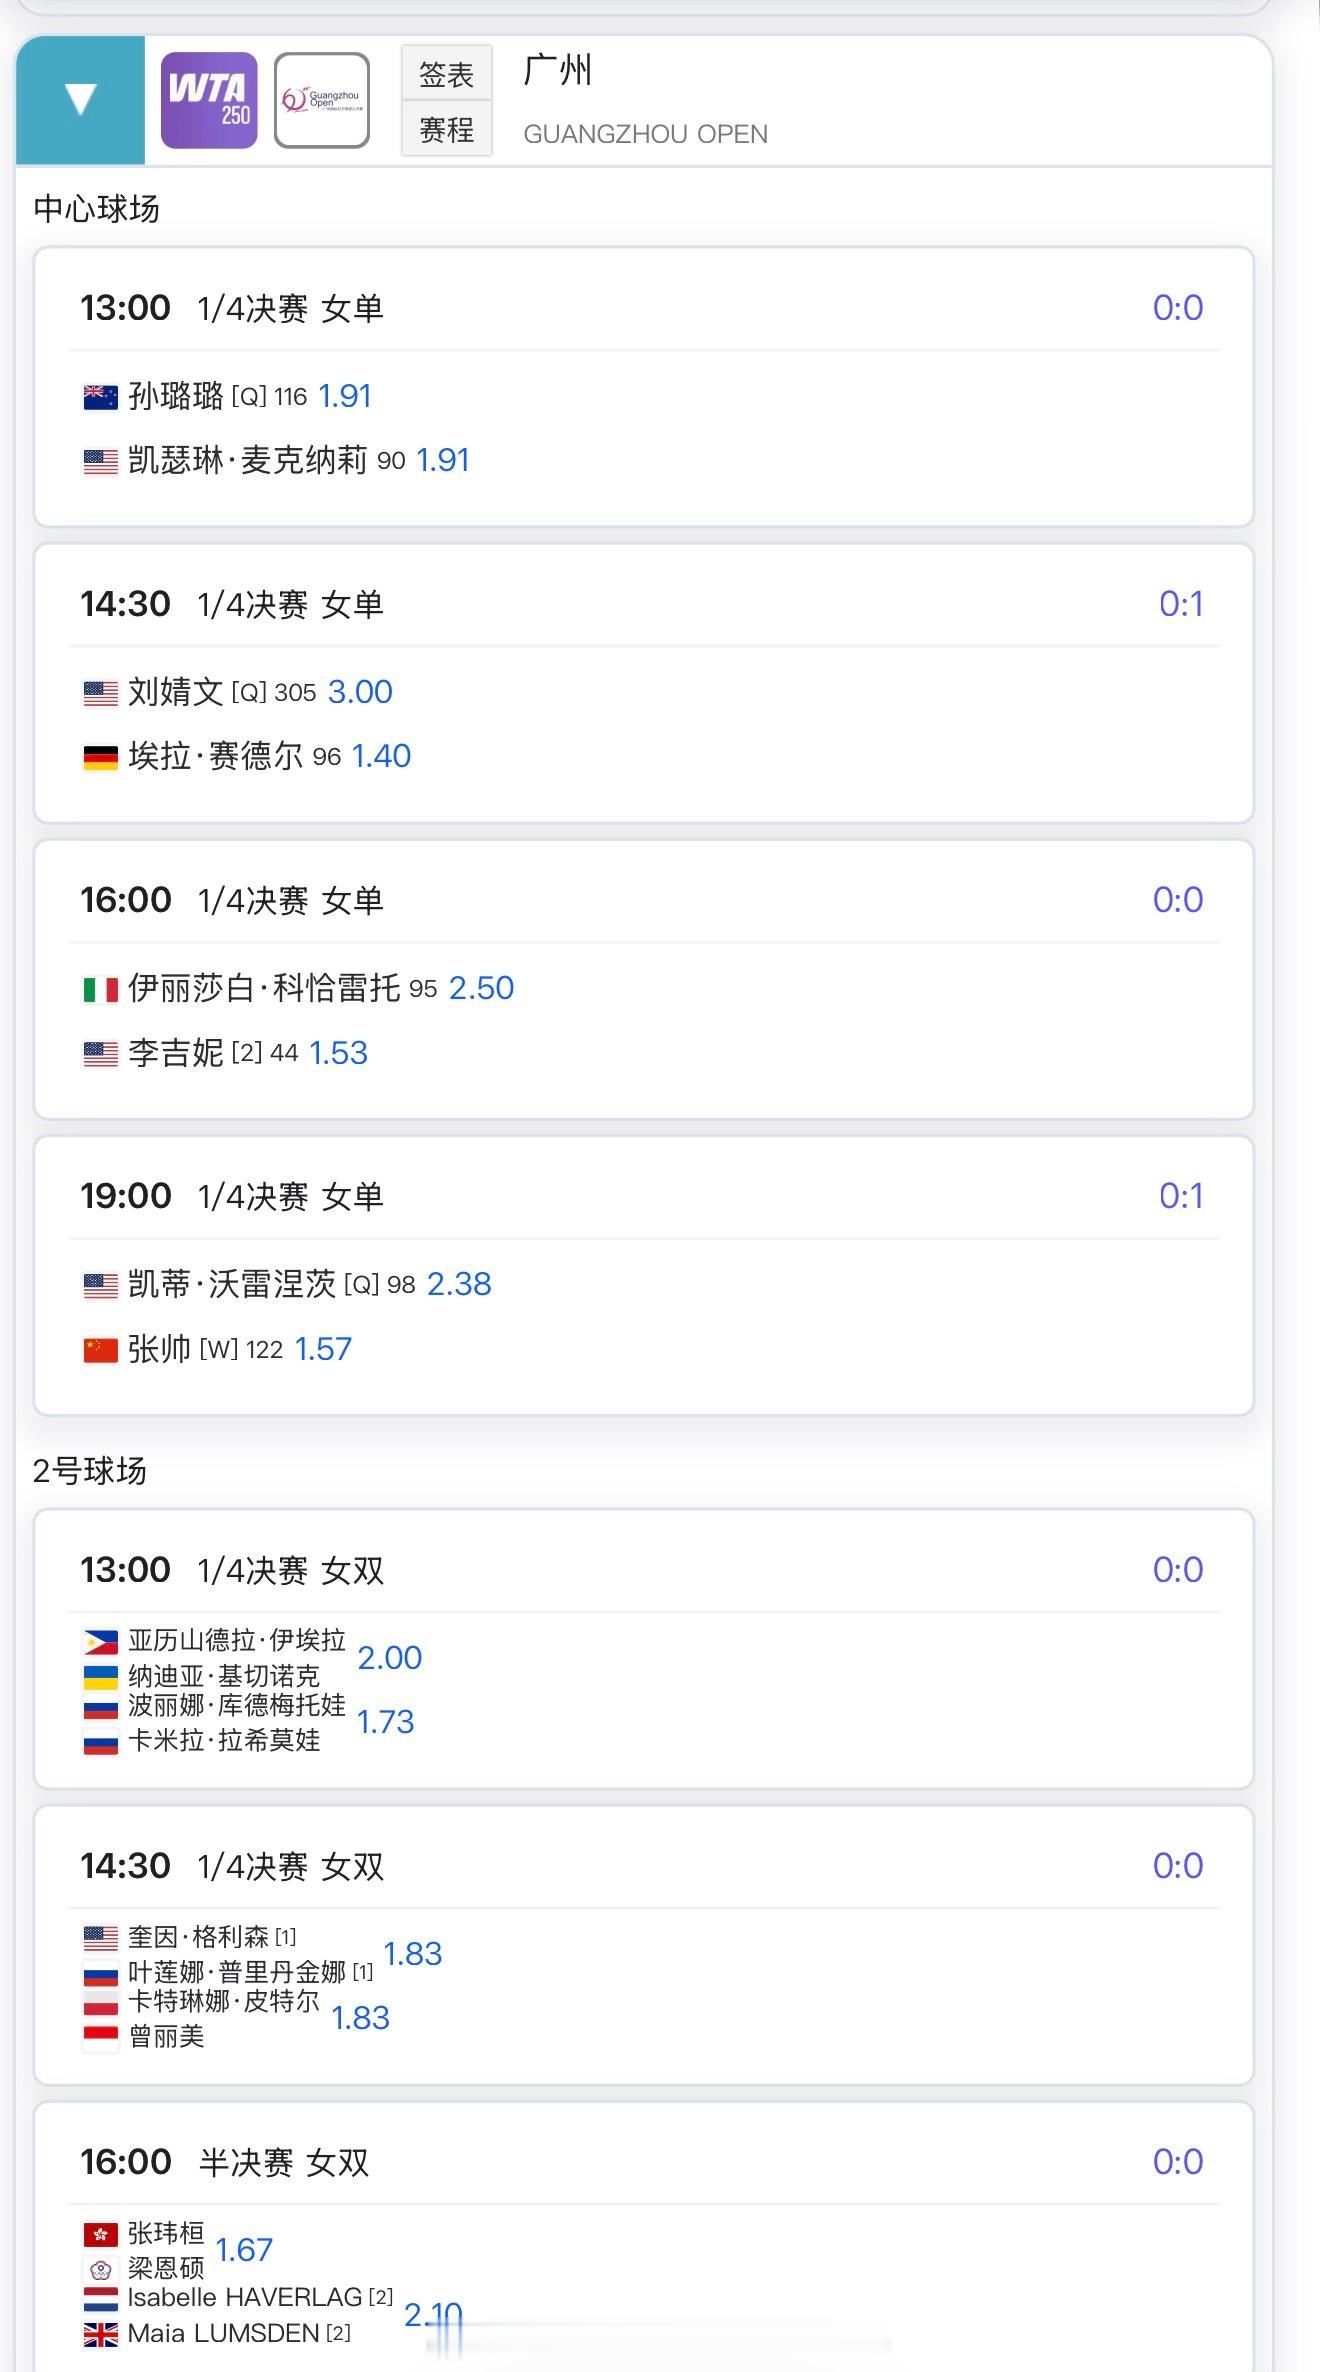The height and width of the screenshot is (2372, 1320).
Task: Open the 签表 draw tab
Action: (x=446, y=74)
